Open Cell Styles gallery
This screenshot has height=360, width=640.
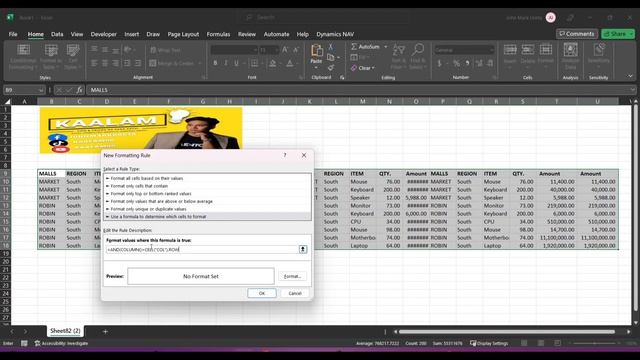[73, 57]
